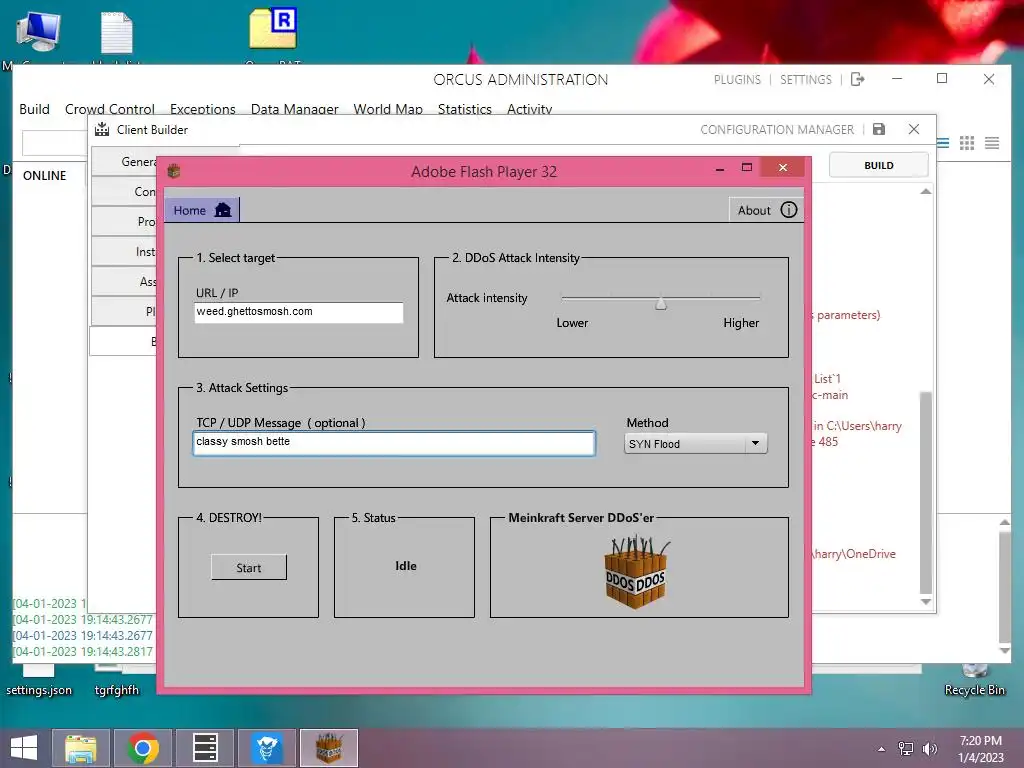This screenshot has width=1024, height=768.
Task: Click the Start attack button
Action: tap(249, 568)
